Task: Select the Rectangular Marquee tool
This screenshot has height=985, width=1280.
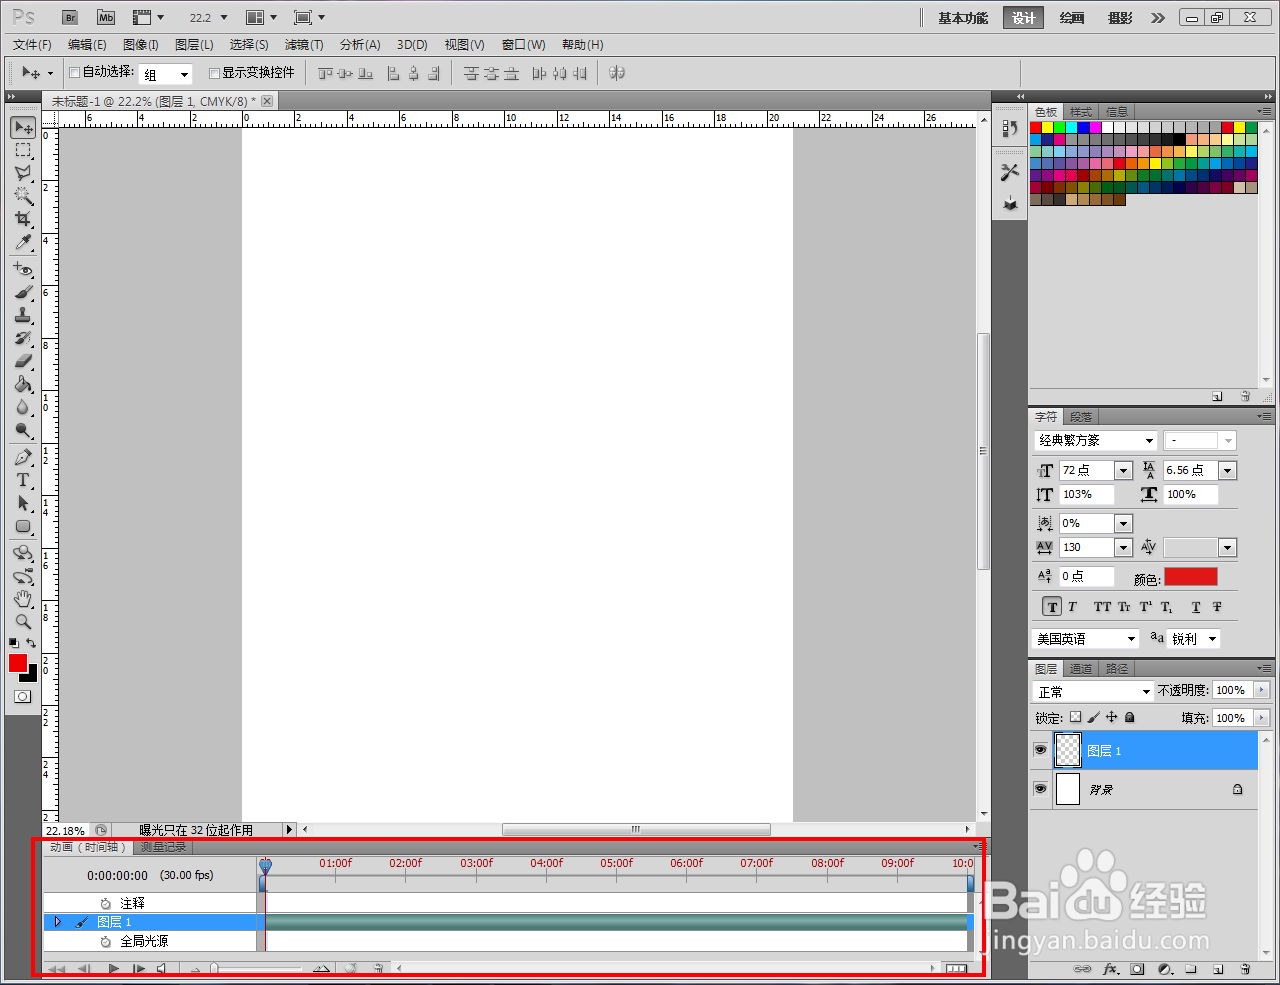Action: pos(23,150)
